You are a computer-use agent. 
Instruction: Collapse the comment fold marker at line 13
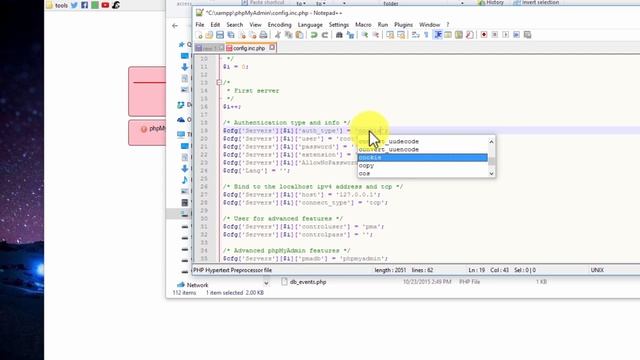click(x=219, y=82)
